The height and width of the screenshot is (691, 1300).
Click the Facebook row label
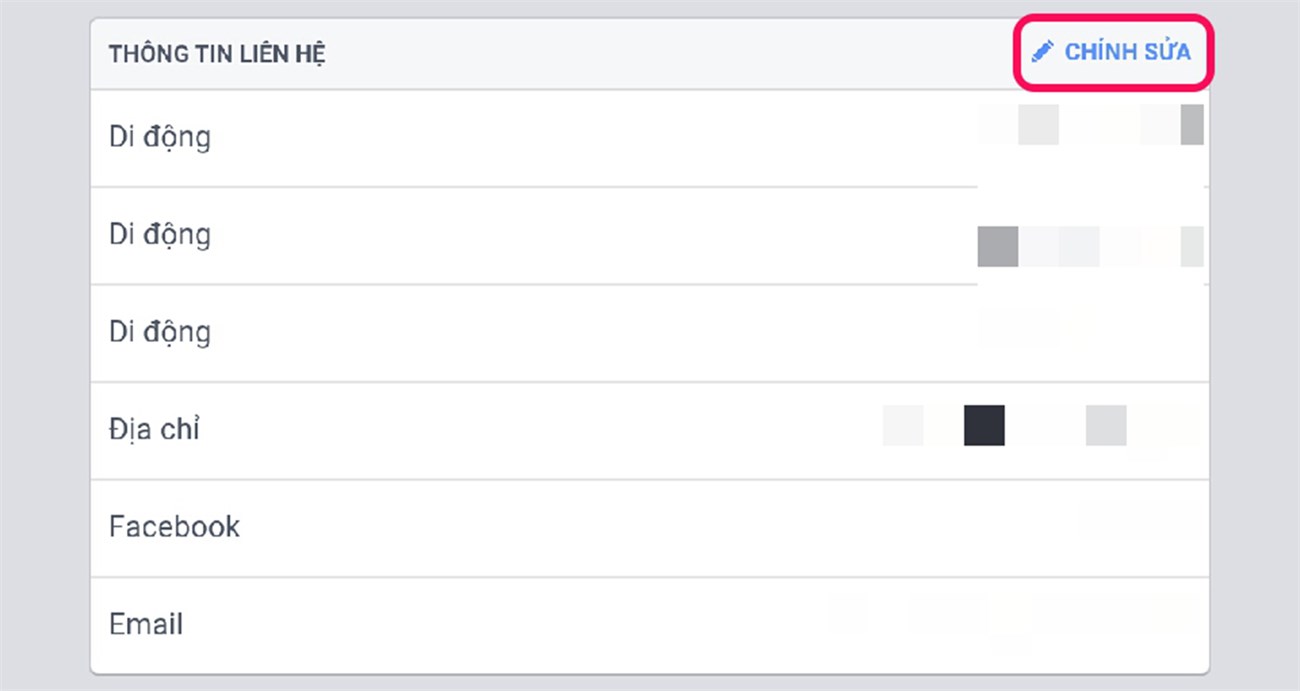pos(174,527)
